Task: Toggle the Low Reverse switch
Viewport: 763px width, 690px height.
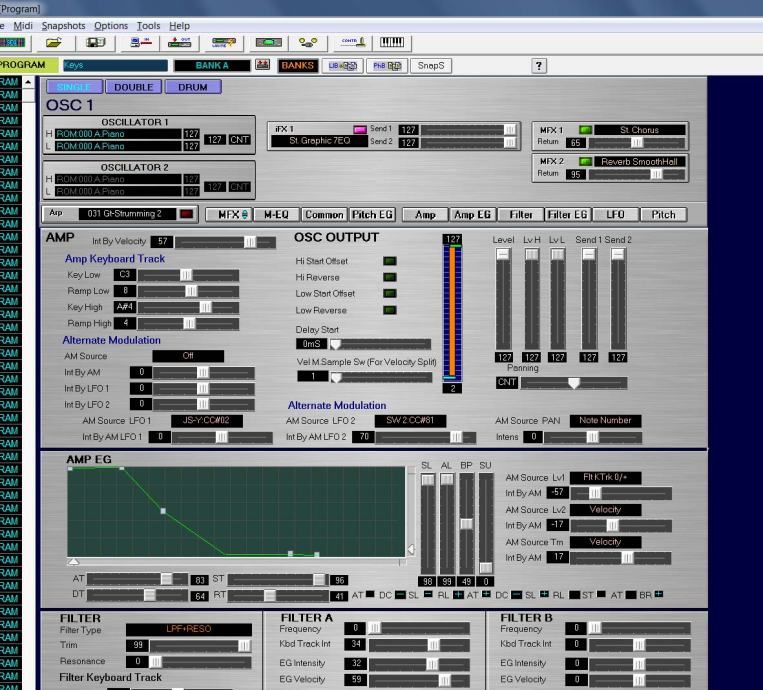Action: coord(389,310)
